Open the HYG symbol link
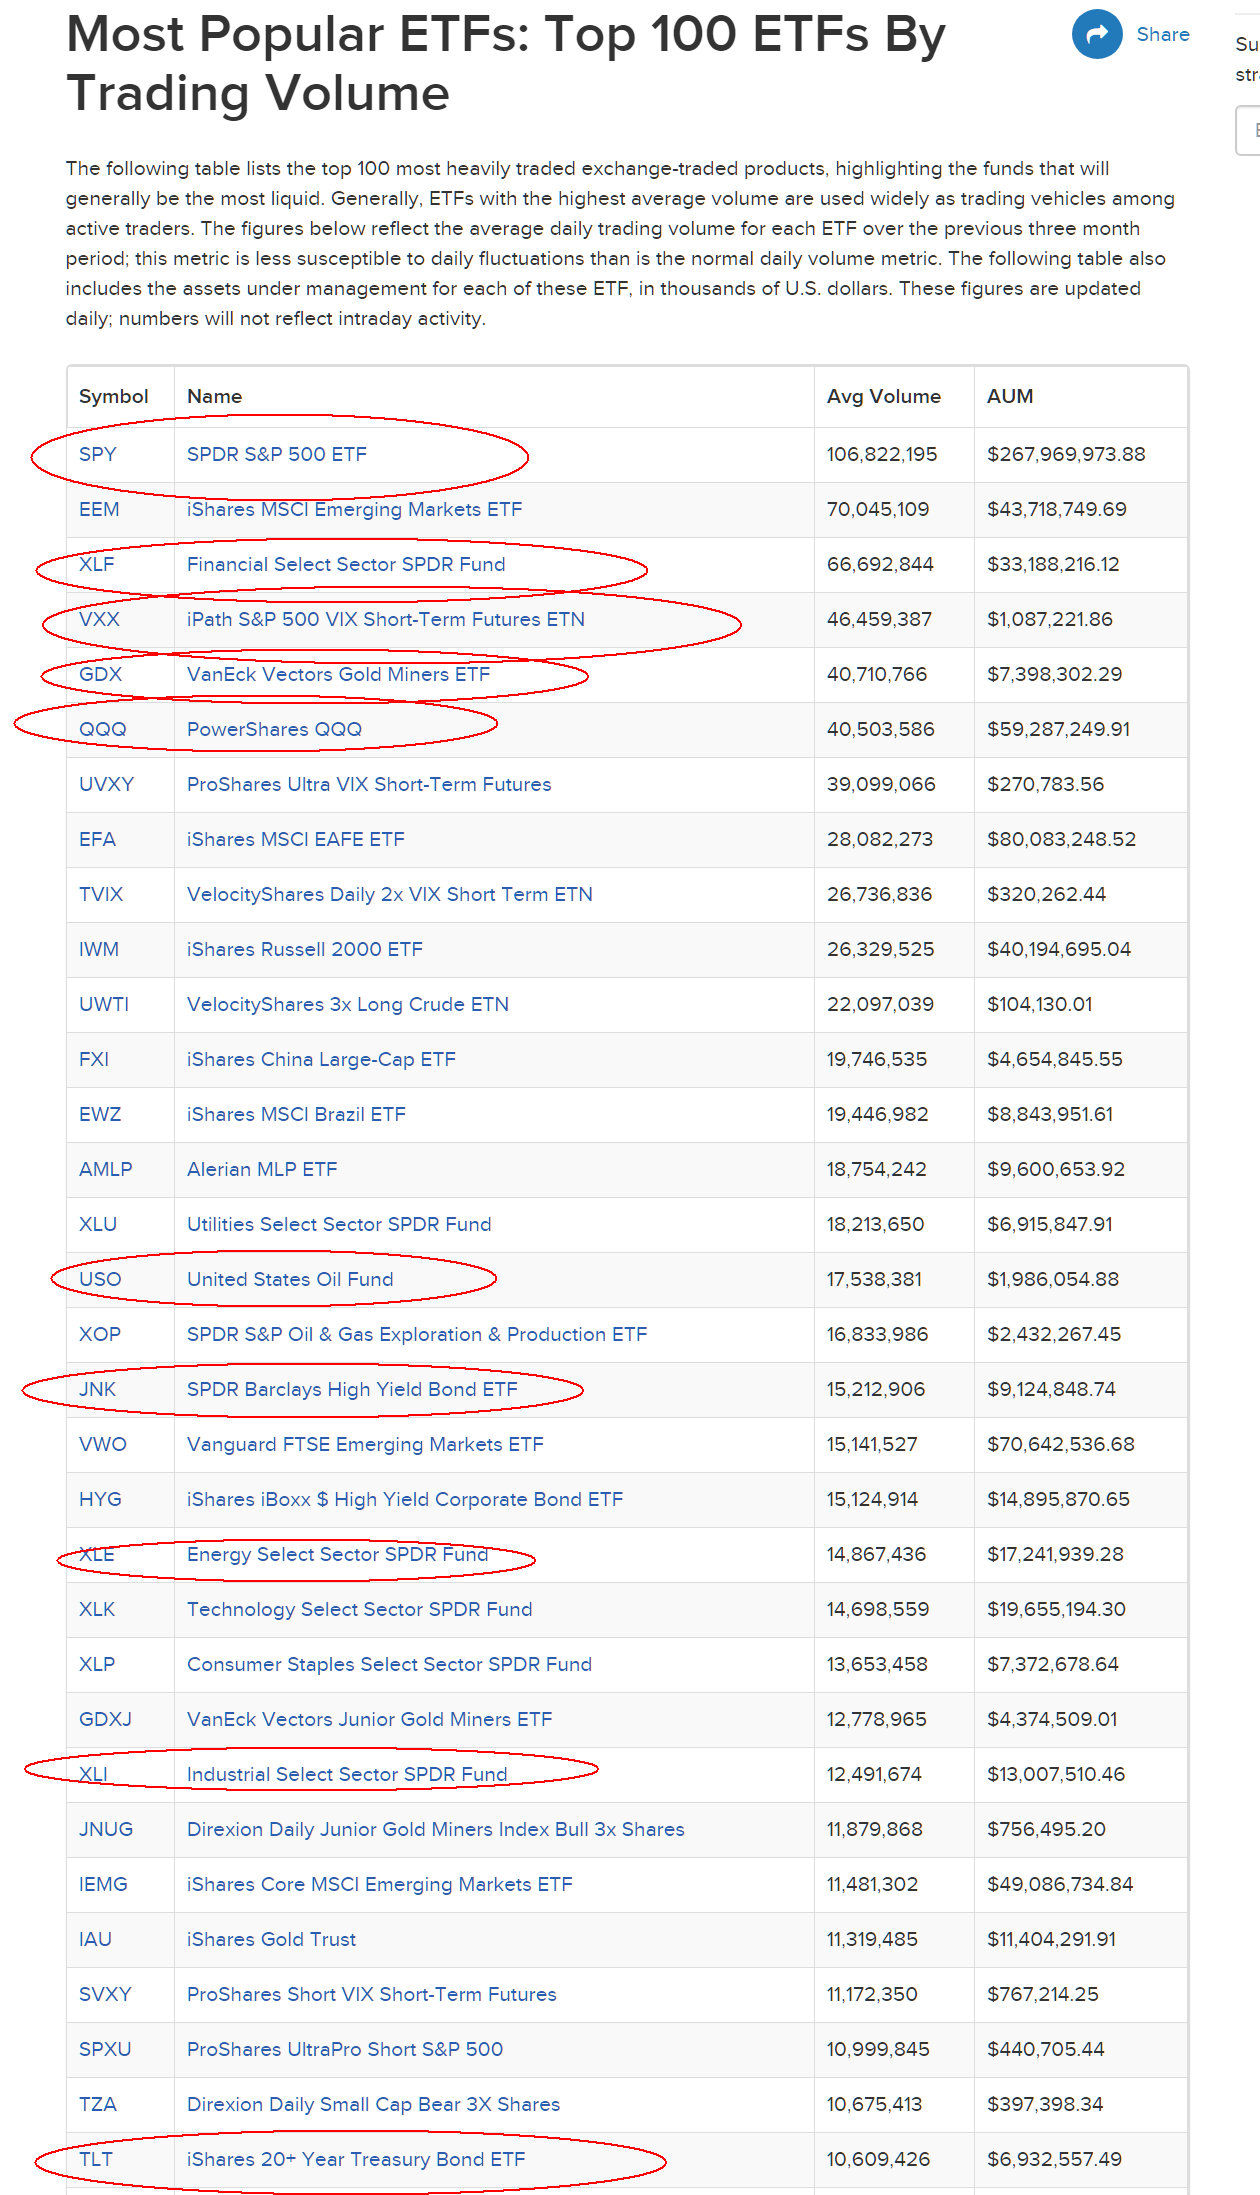The width and height of the screenshot is (1260, 2195). click(100, 1499)
